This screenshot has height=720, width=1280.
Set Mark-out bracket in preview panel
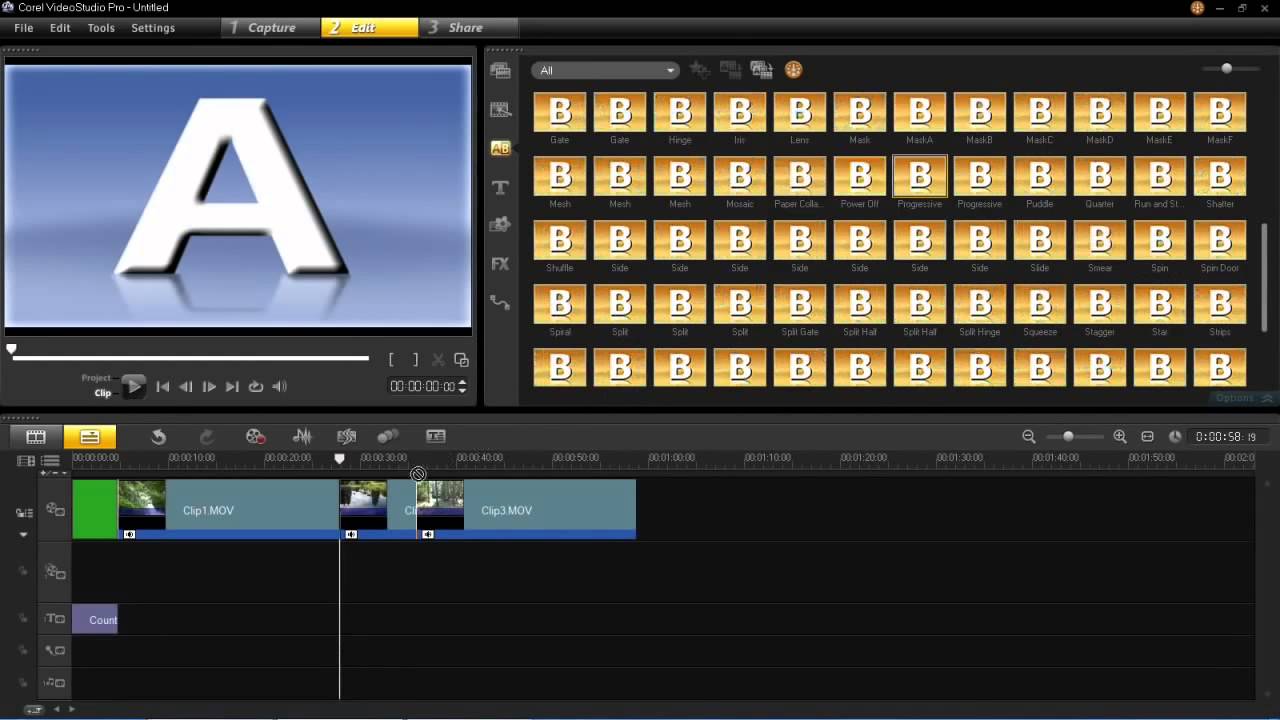point(415,360)
